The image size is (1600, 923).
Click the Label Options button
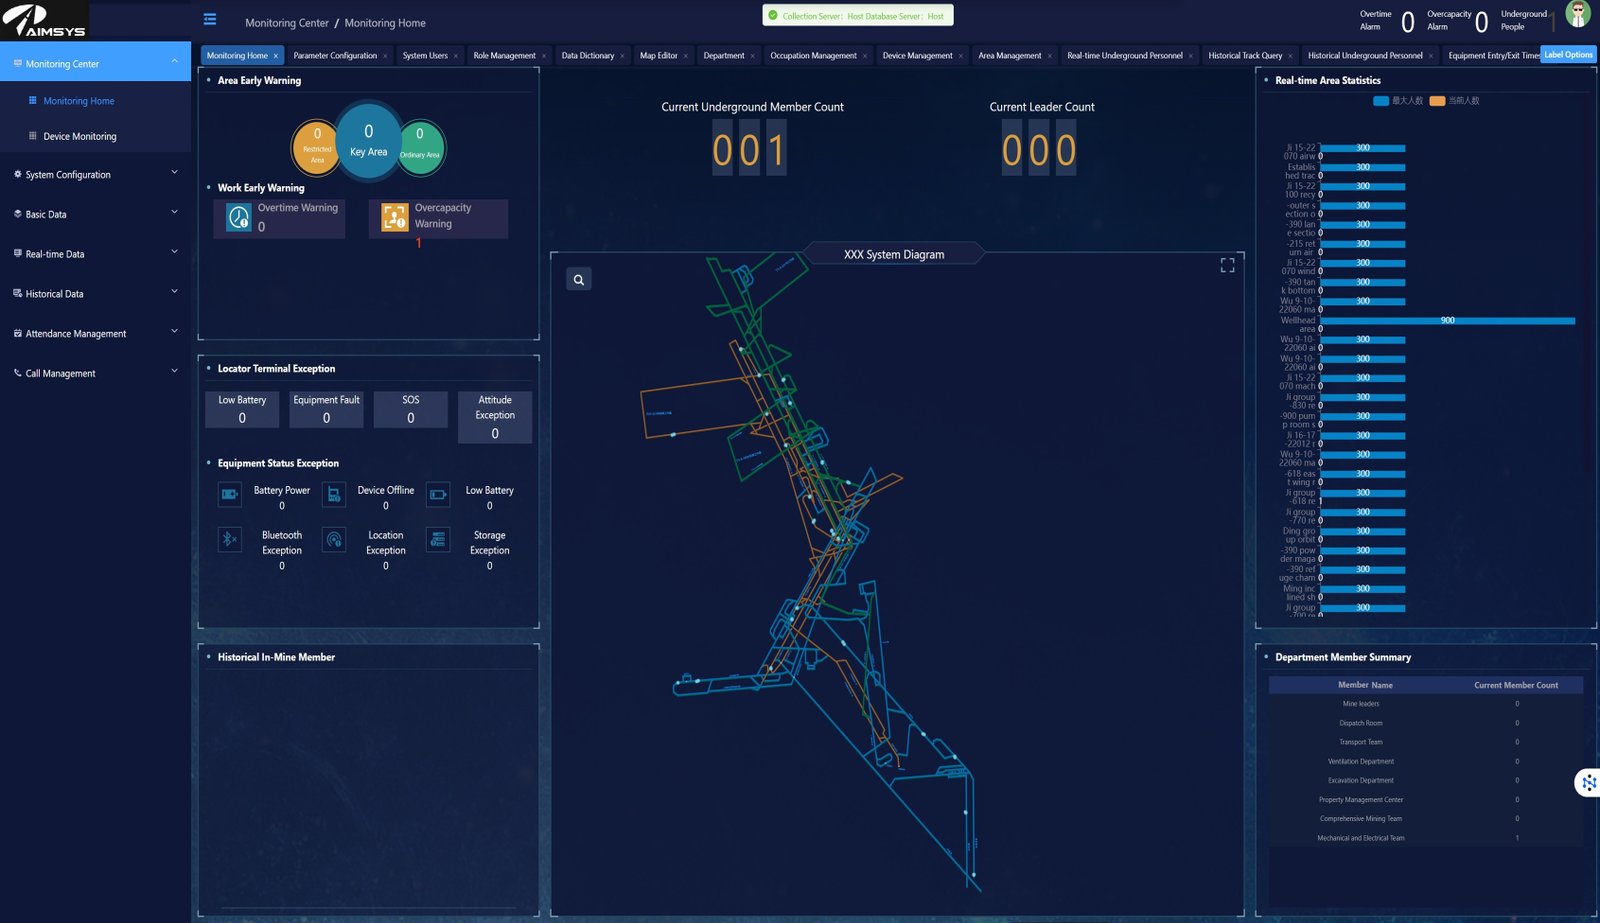coord(1568,55)
